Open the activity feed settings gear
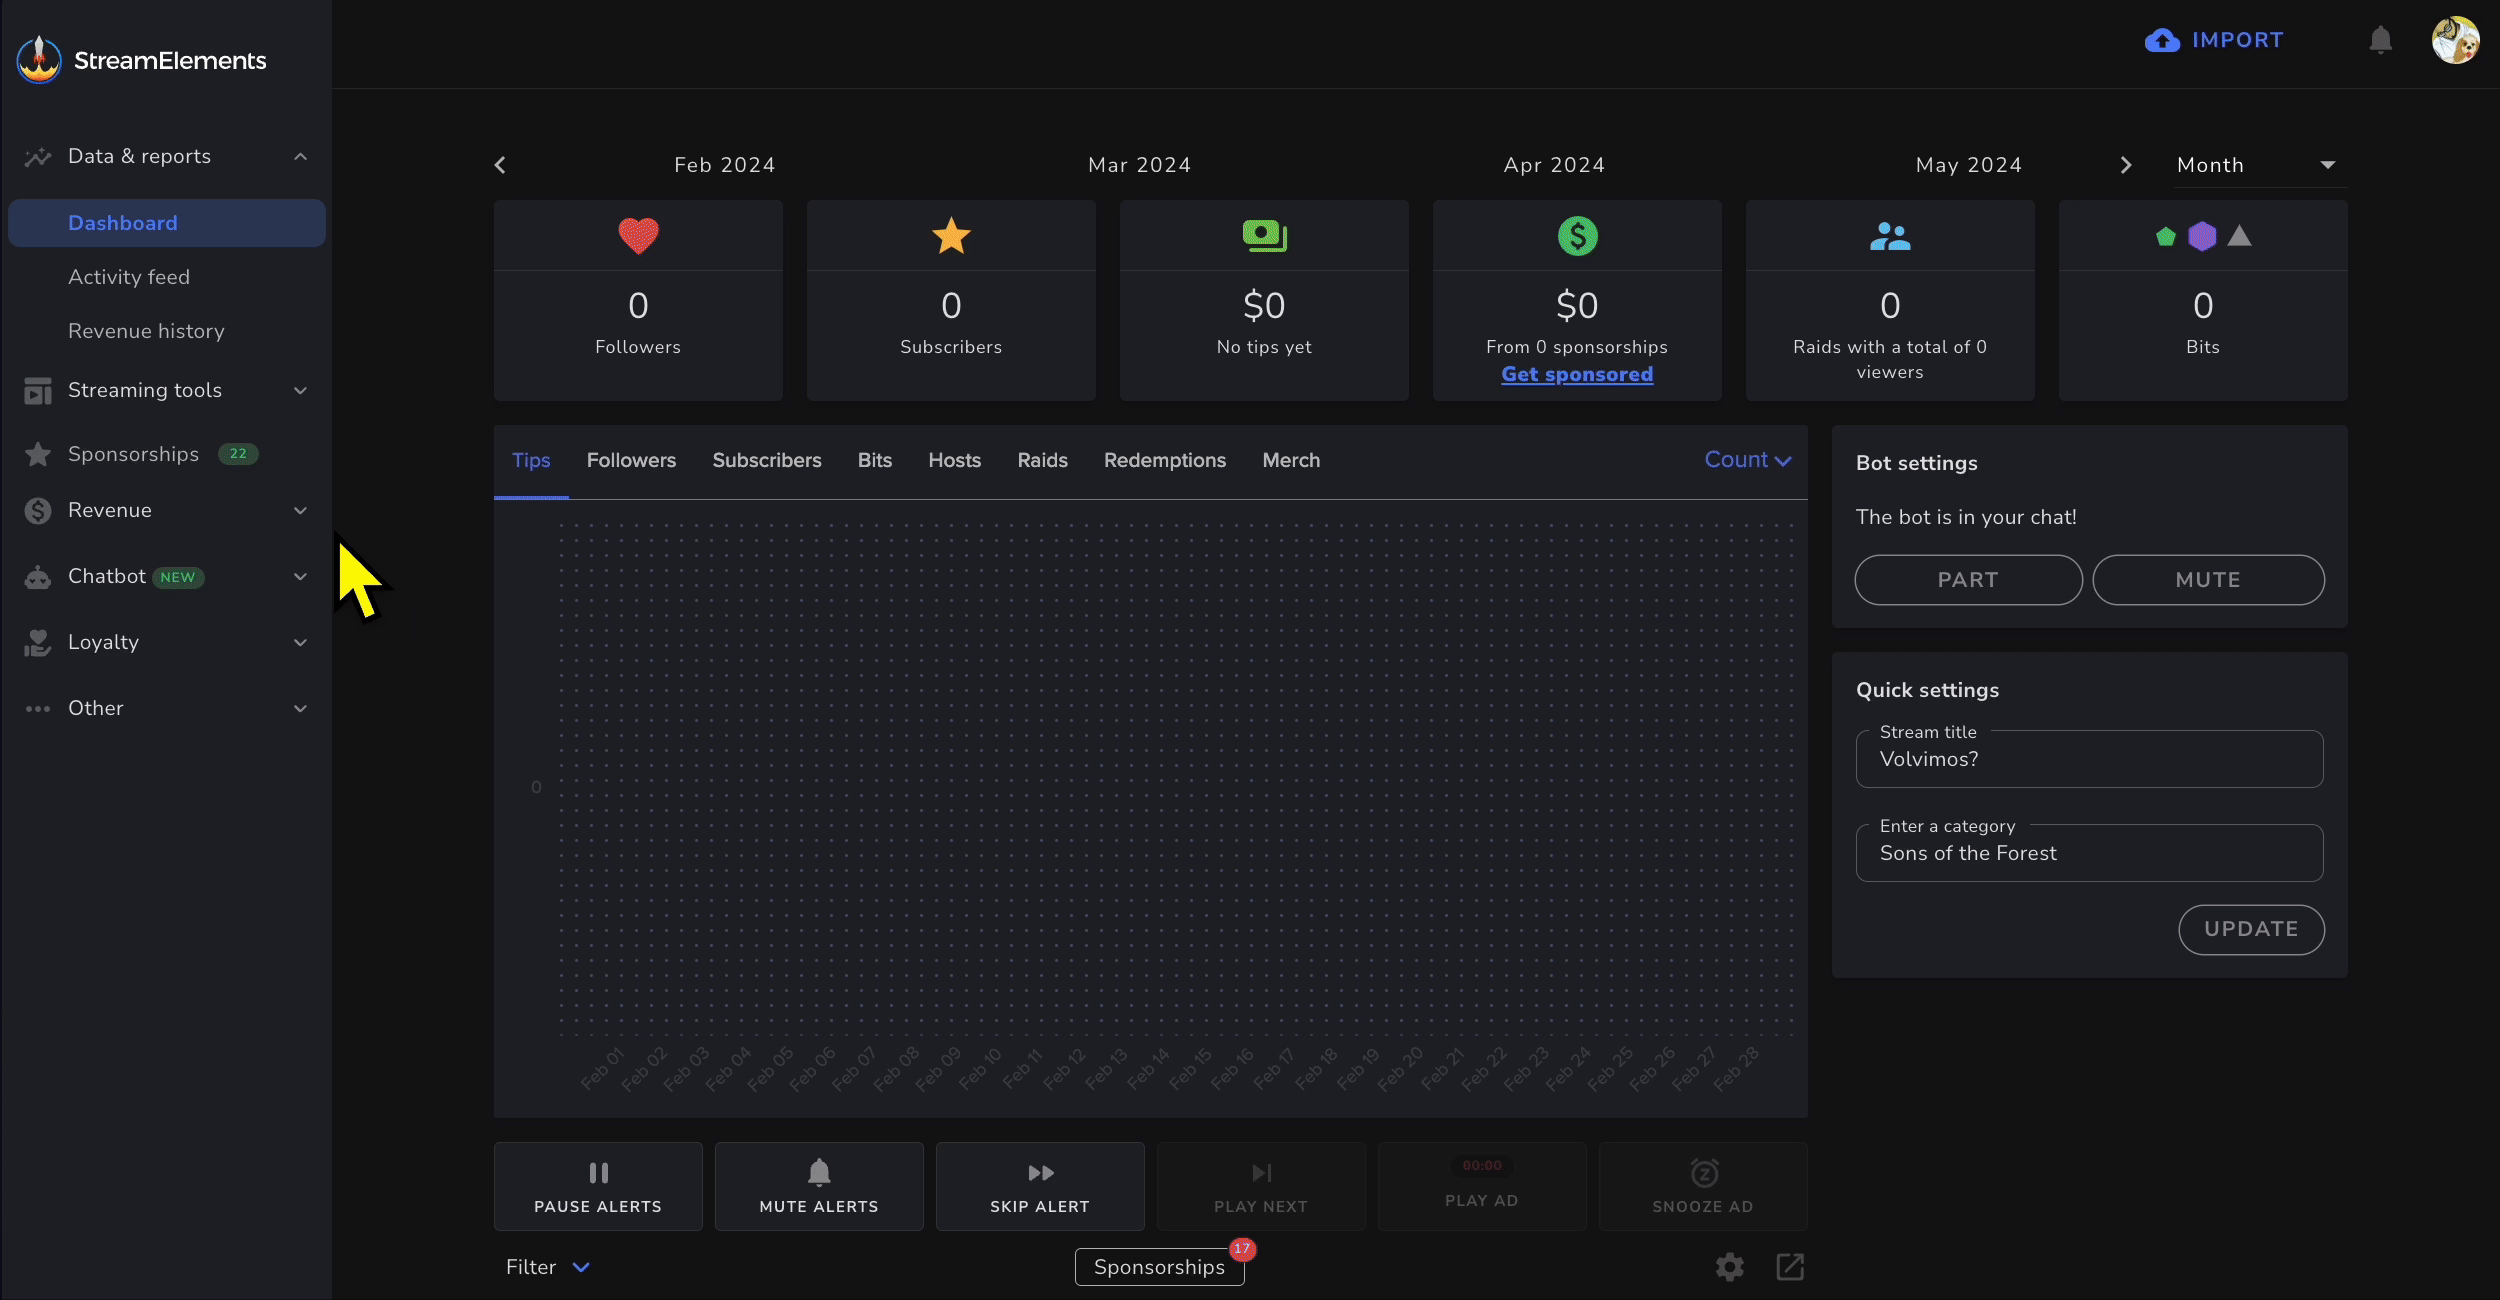 click(1730, 1267)
